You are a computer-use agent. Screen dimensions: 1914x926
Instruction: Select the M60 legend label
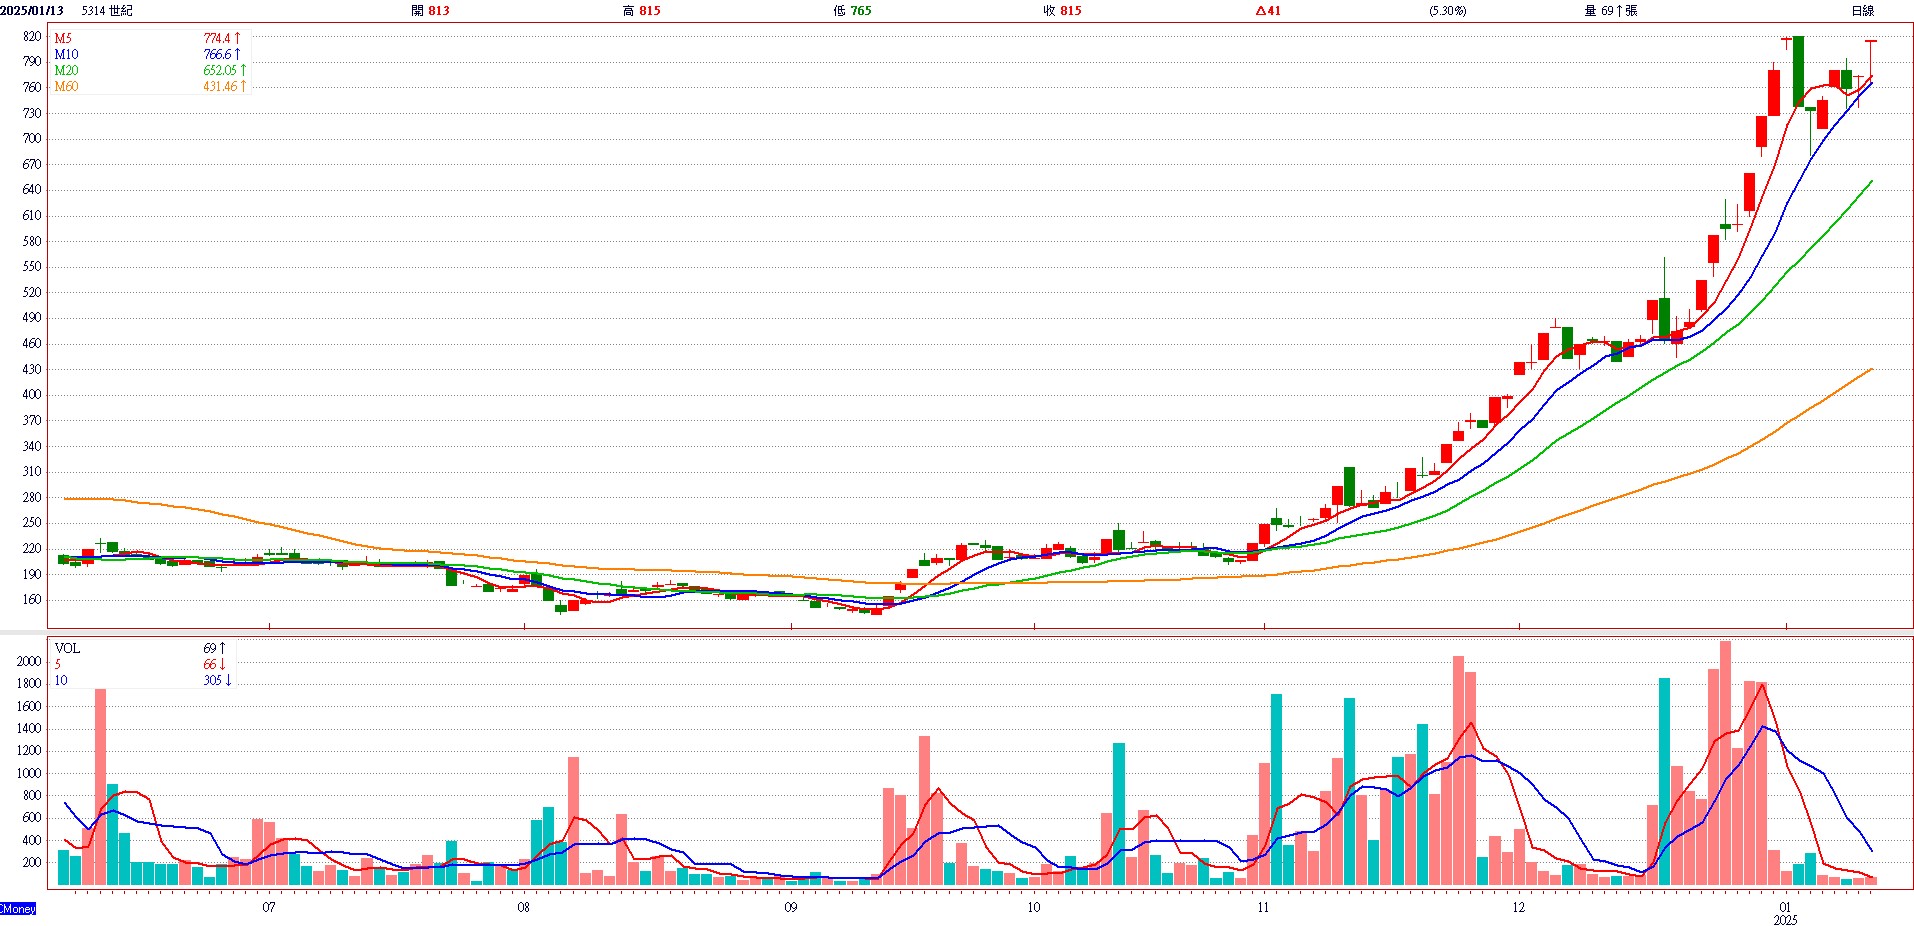pos(66,86)
